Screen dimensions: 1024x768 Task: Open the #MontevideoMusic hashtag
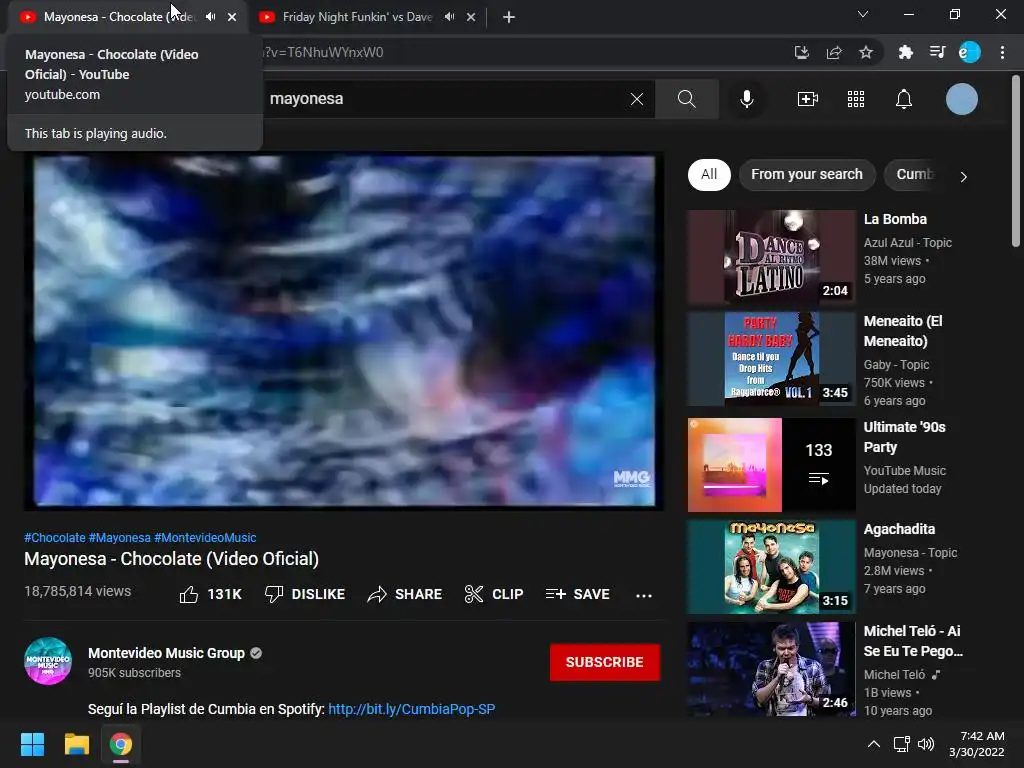[x=205, y=537]
